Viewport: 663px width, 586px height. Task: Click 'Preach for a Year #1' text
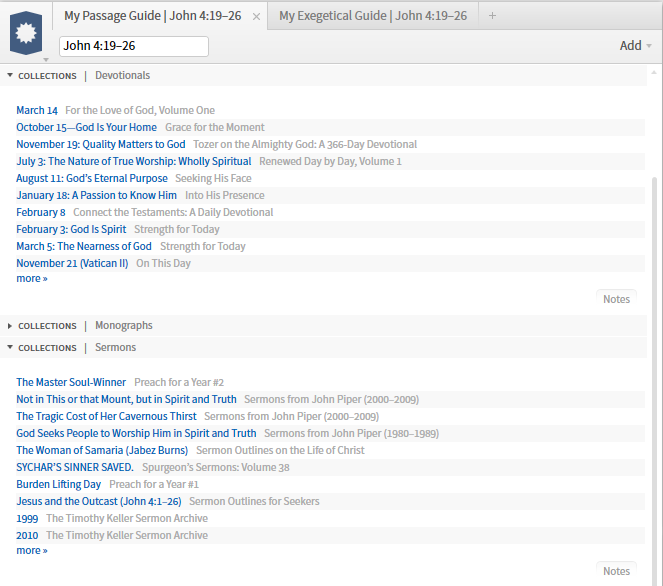click(154, 484)
